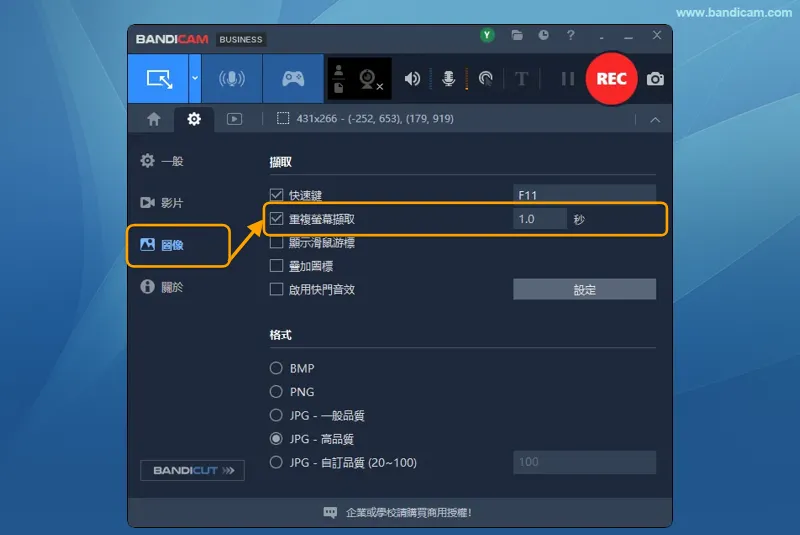Enable the 疊加圖標 checkbox

(276, 266)
